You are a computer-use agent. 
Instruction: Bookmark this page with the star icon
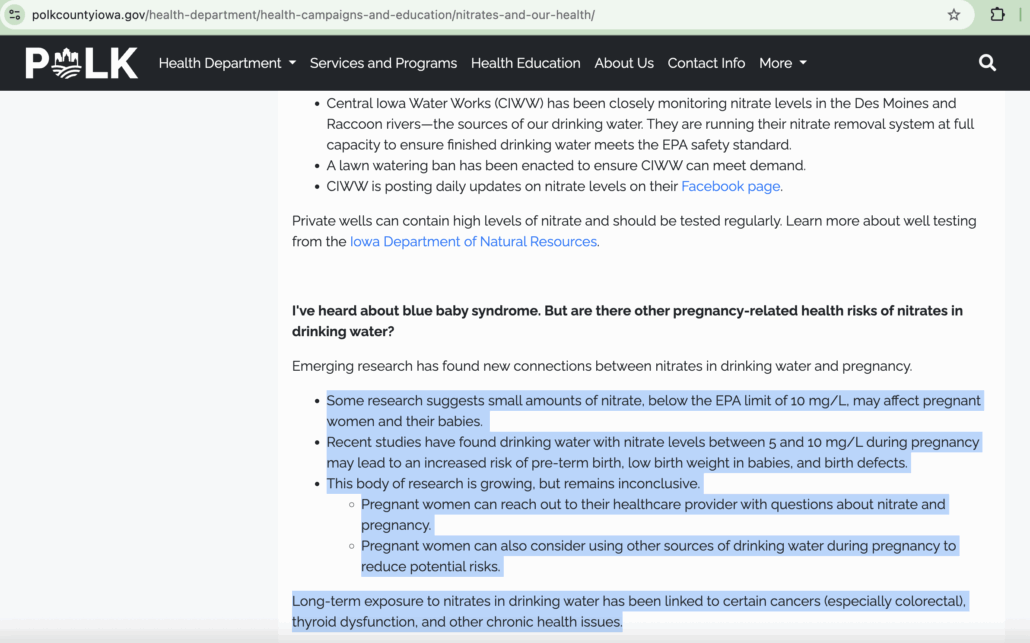(954, 15)
